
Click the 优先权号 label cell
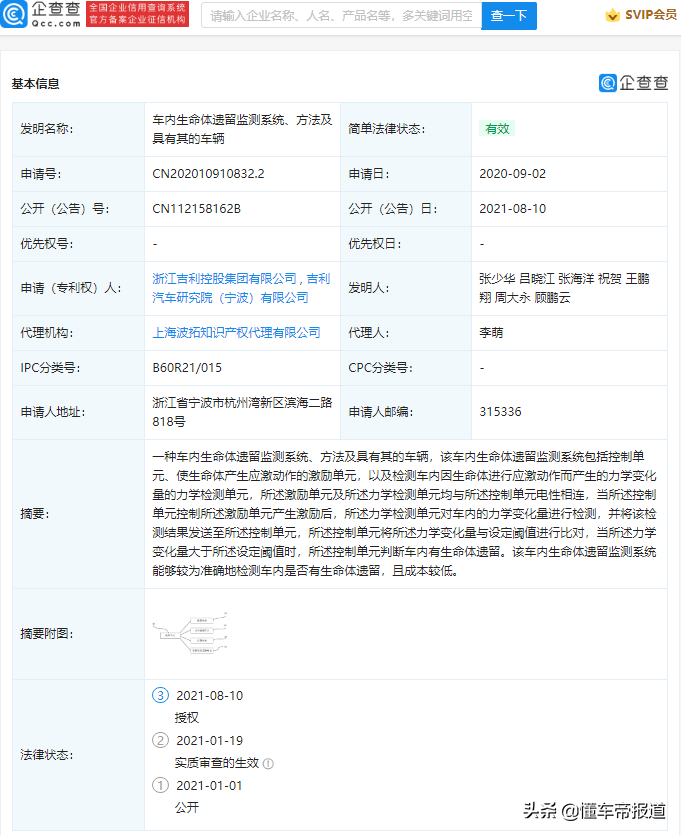pyautogui.click(x=78, y=244)
